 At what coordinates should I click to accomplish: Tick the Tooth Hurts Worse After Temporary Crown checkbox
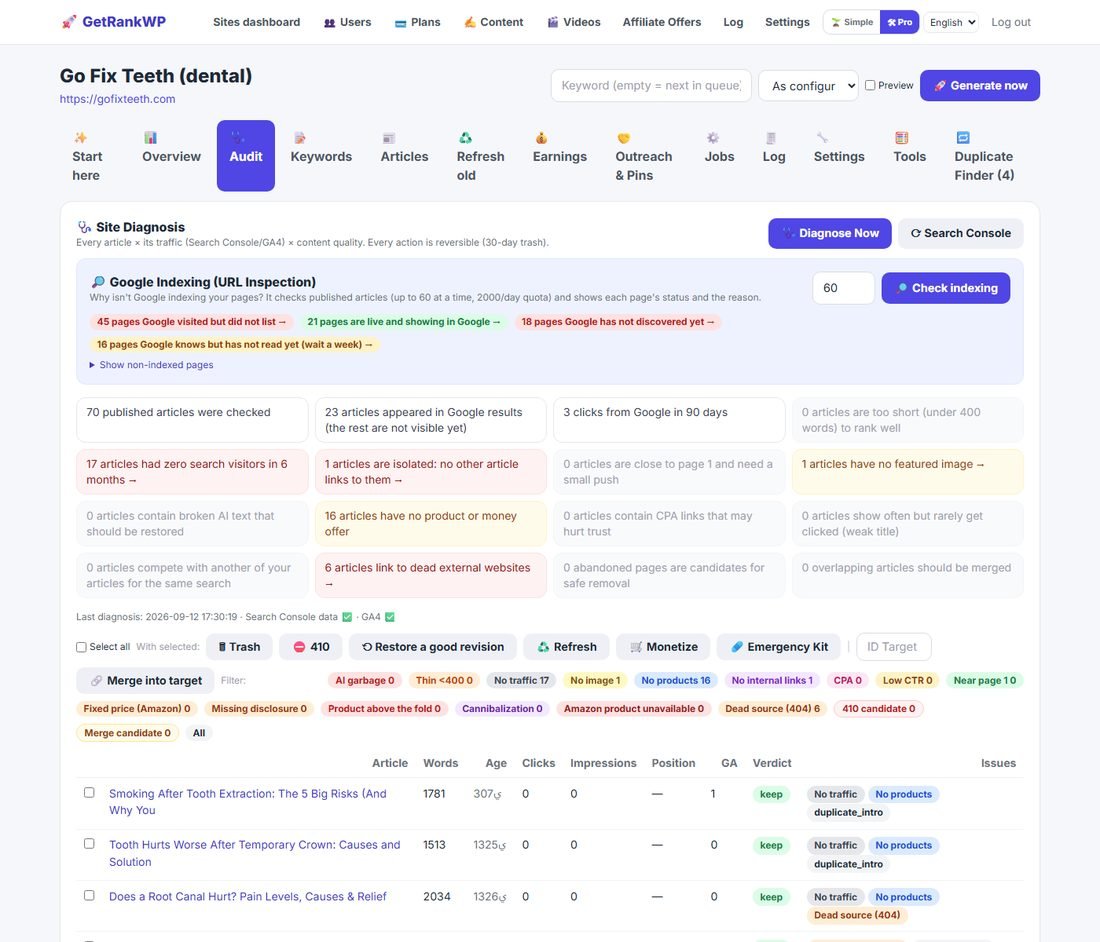tap(89, 844)
